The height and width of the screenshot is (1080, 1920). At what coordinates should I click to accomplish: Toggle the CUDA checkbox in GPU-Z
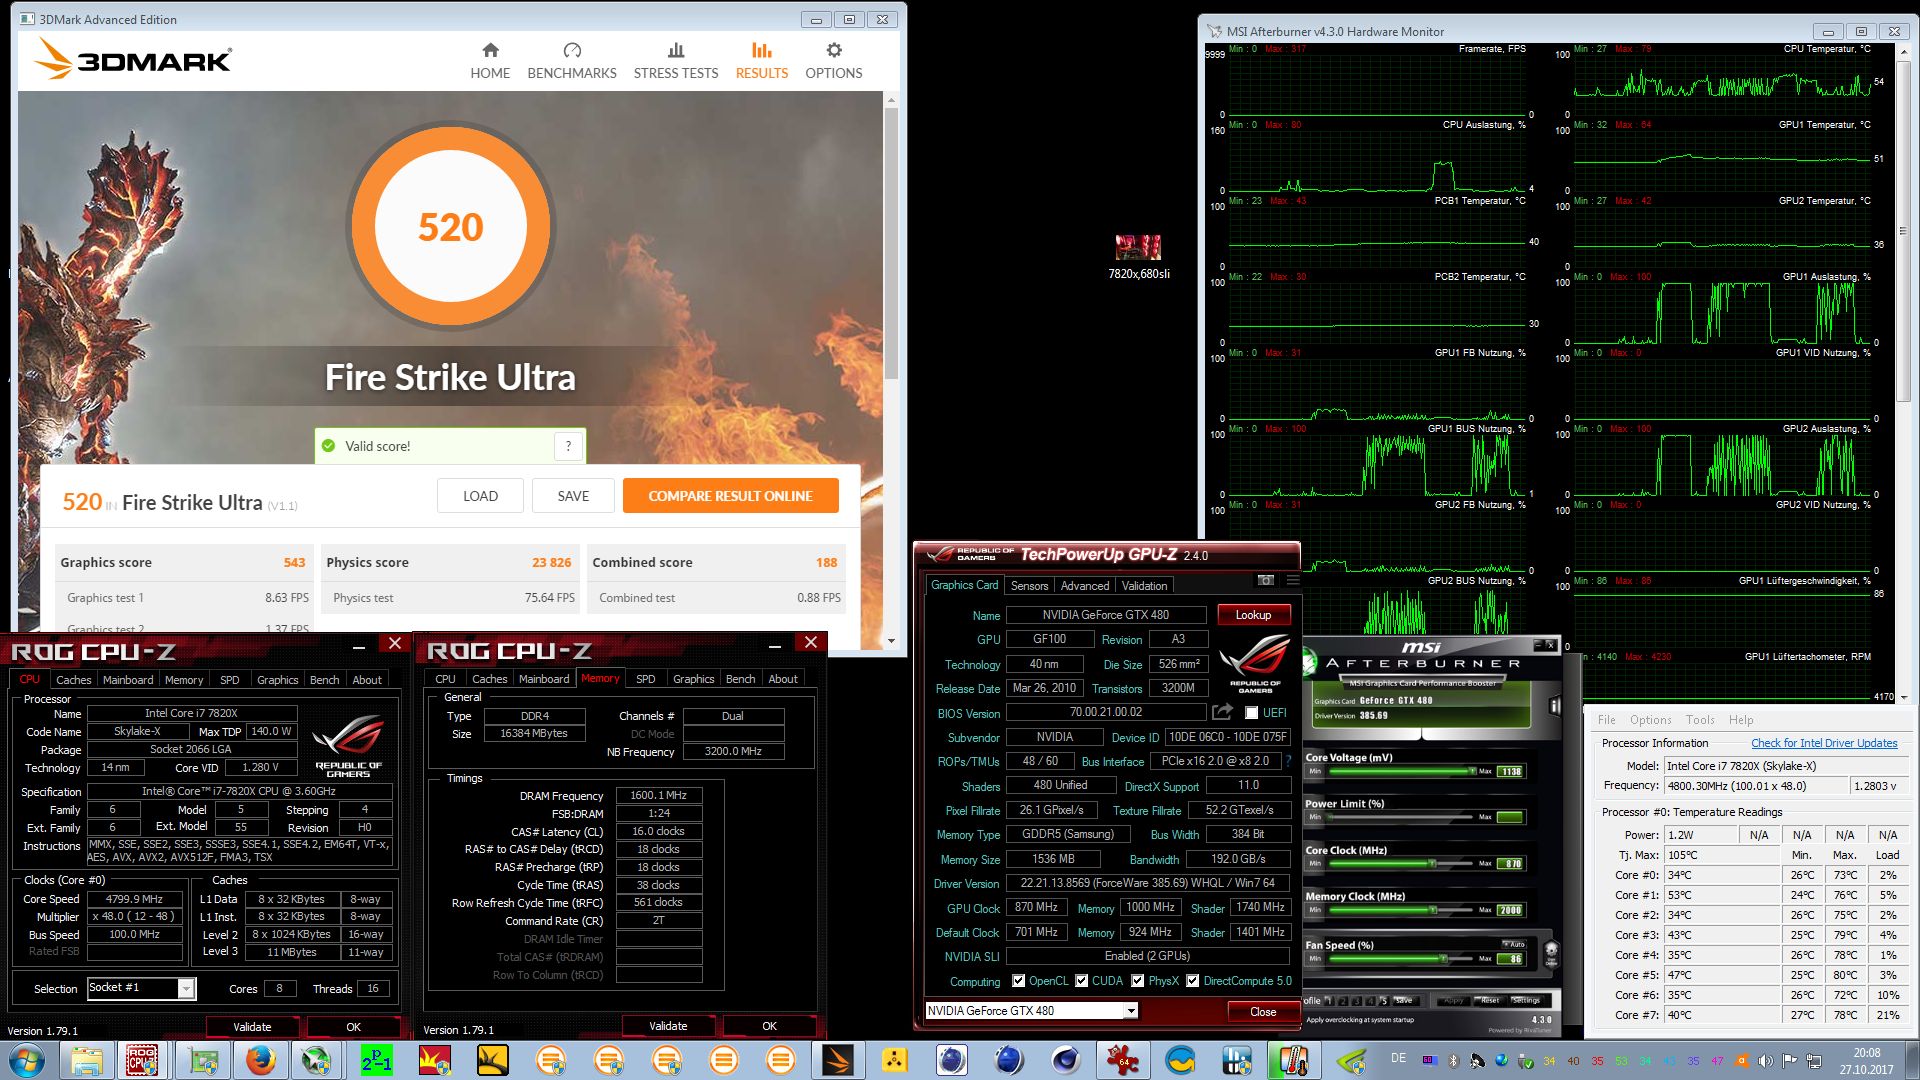(1081, 981)
